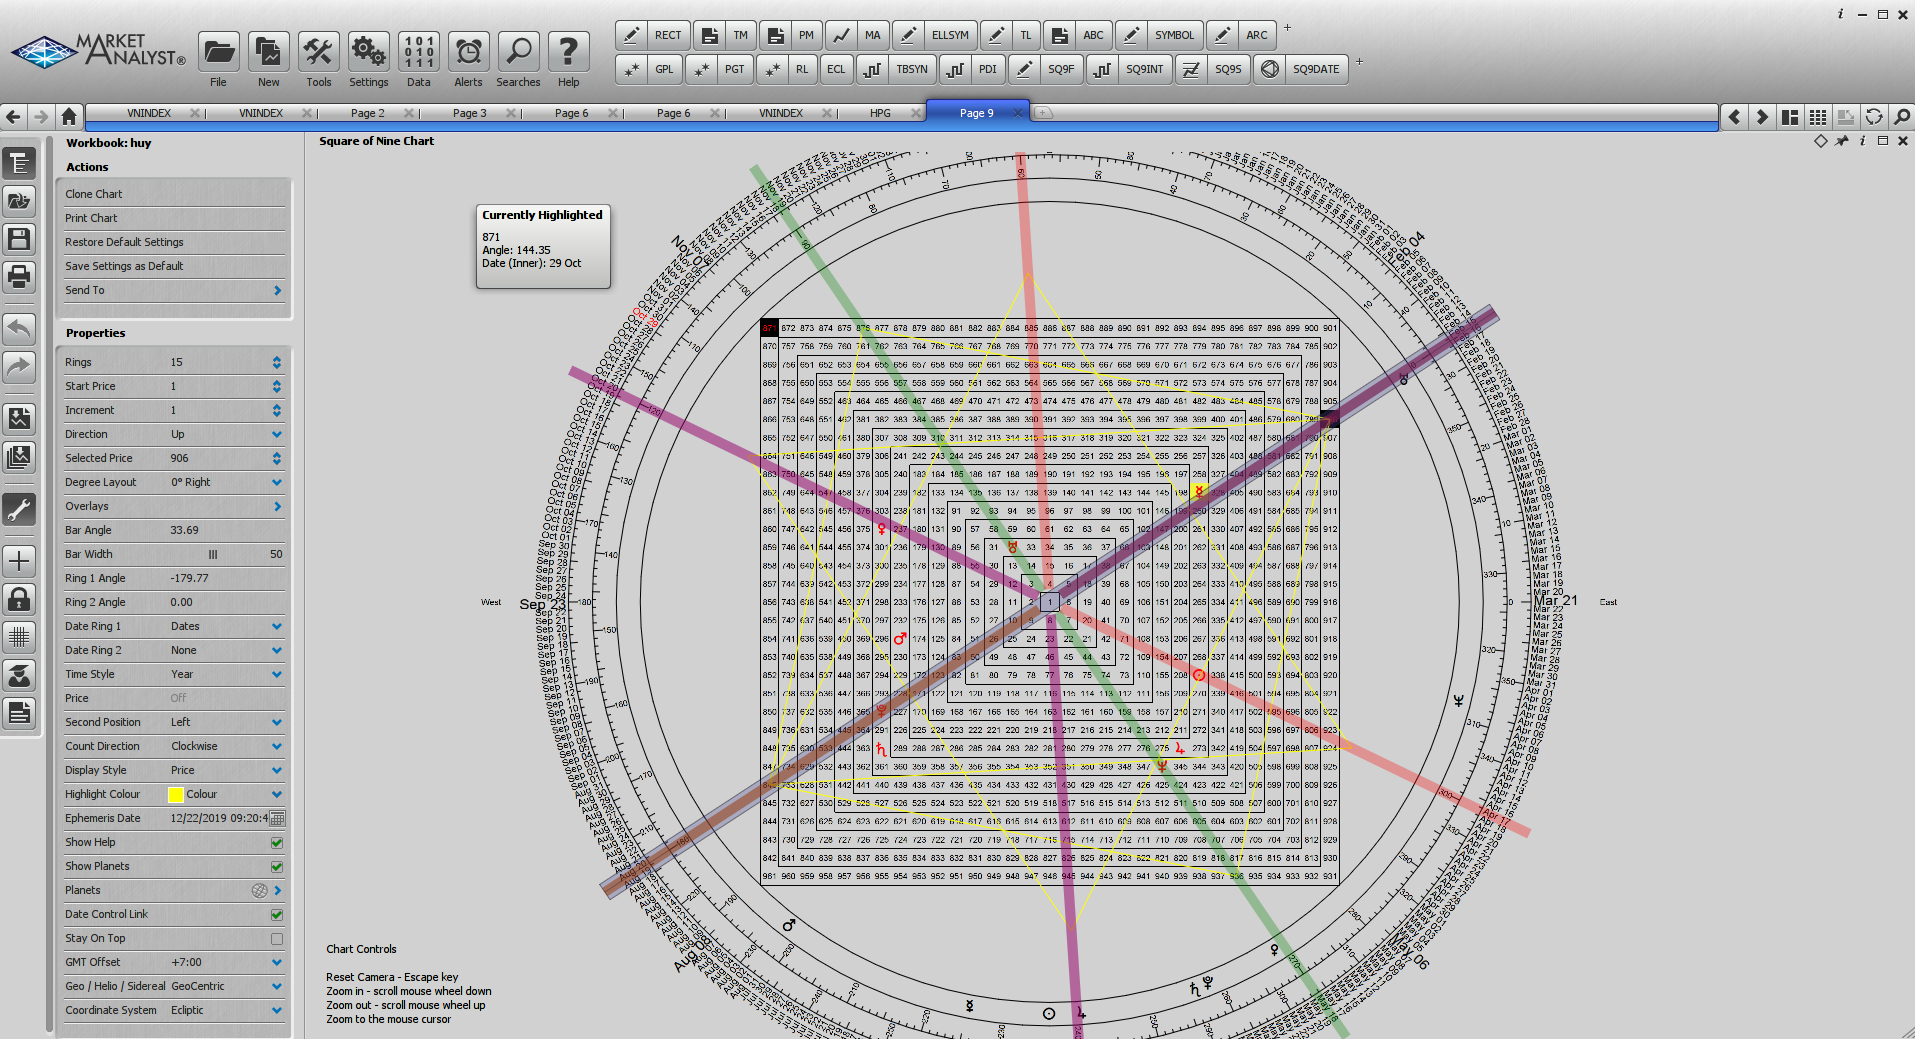Viewport: 1915px width, 1039px height.
Task: Click the Searches magnifier icon
Action: tap(518, 52)
